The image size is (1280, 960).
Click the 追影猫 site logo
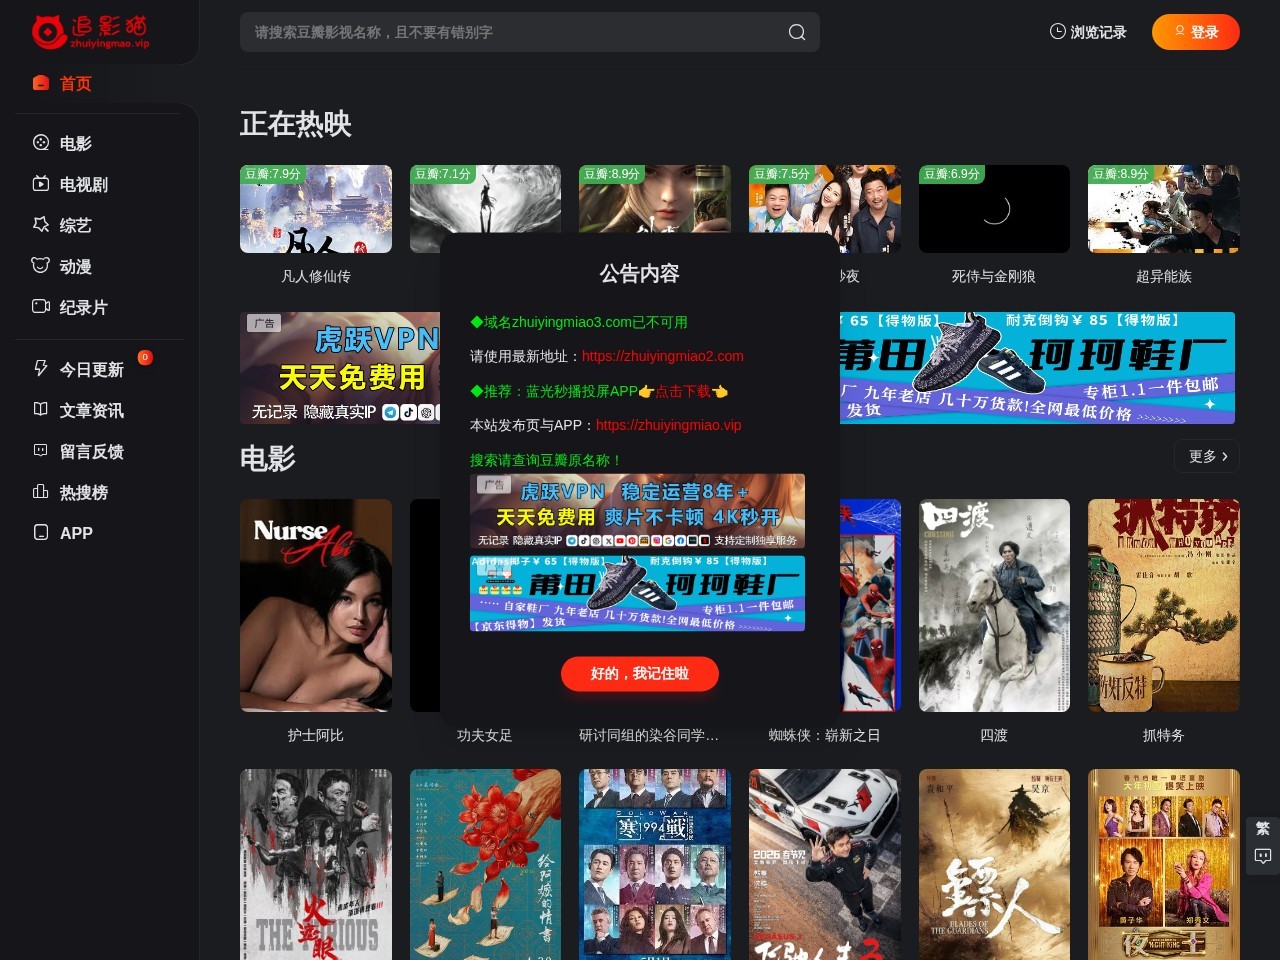90,31
